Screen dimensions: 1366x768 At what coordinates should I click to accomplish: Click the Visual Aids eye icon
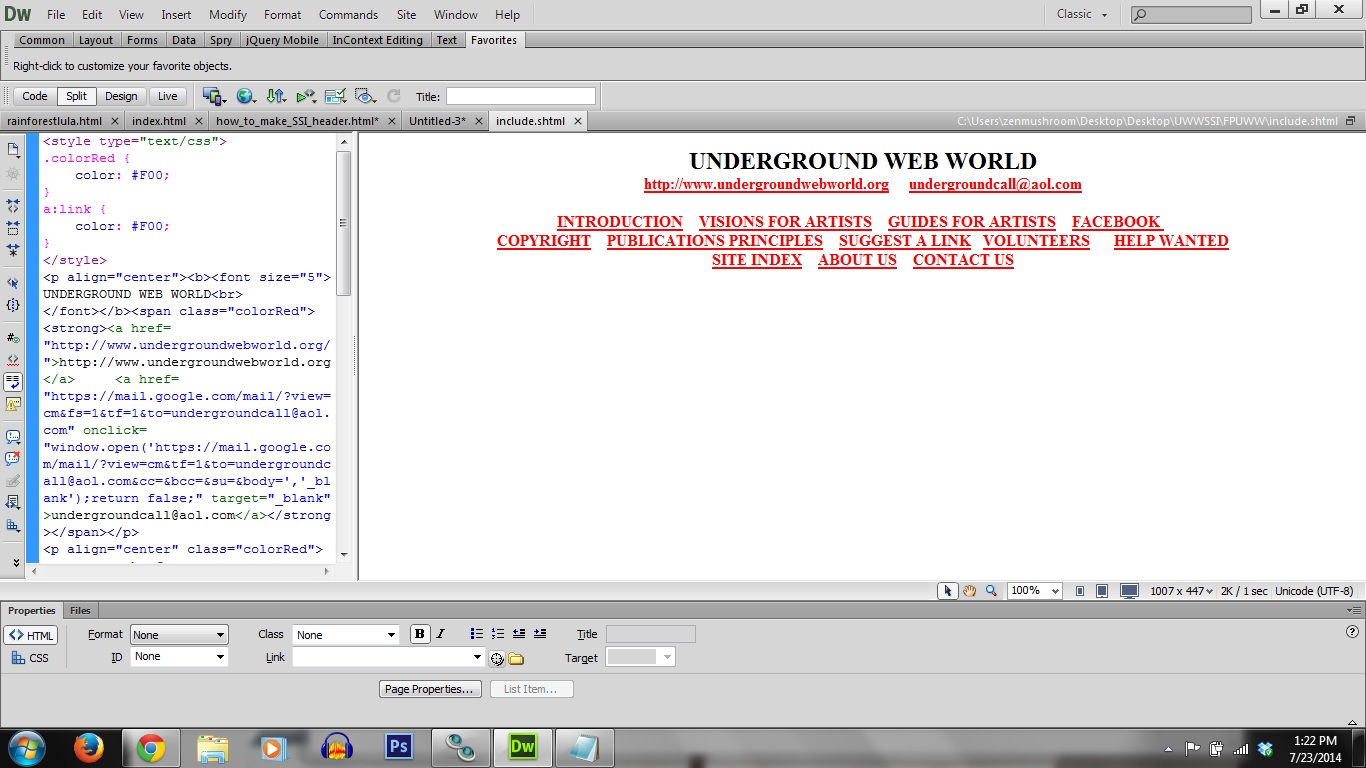coord(365,96)
